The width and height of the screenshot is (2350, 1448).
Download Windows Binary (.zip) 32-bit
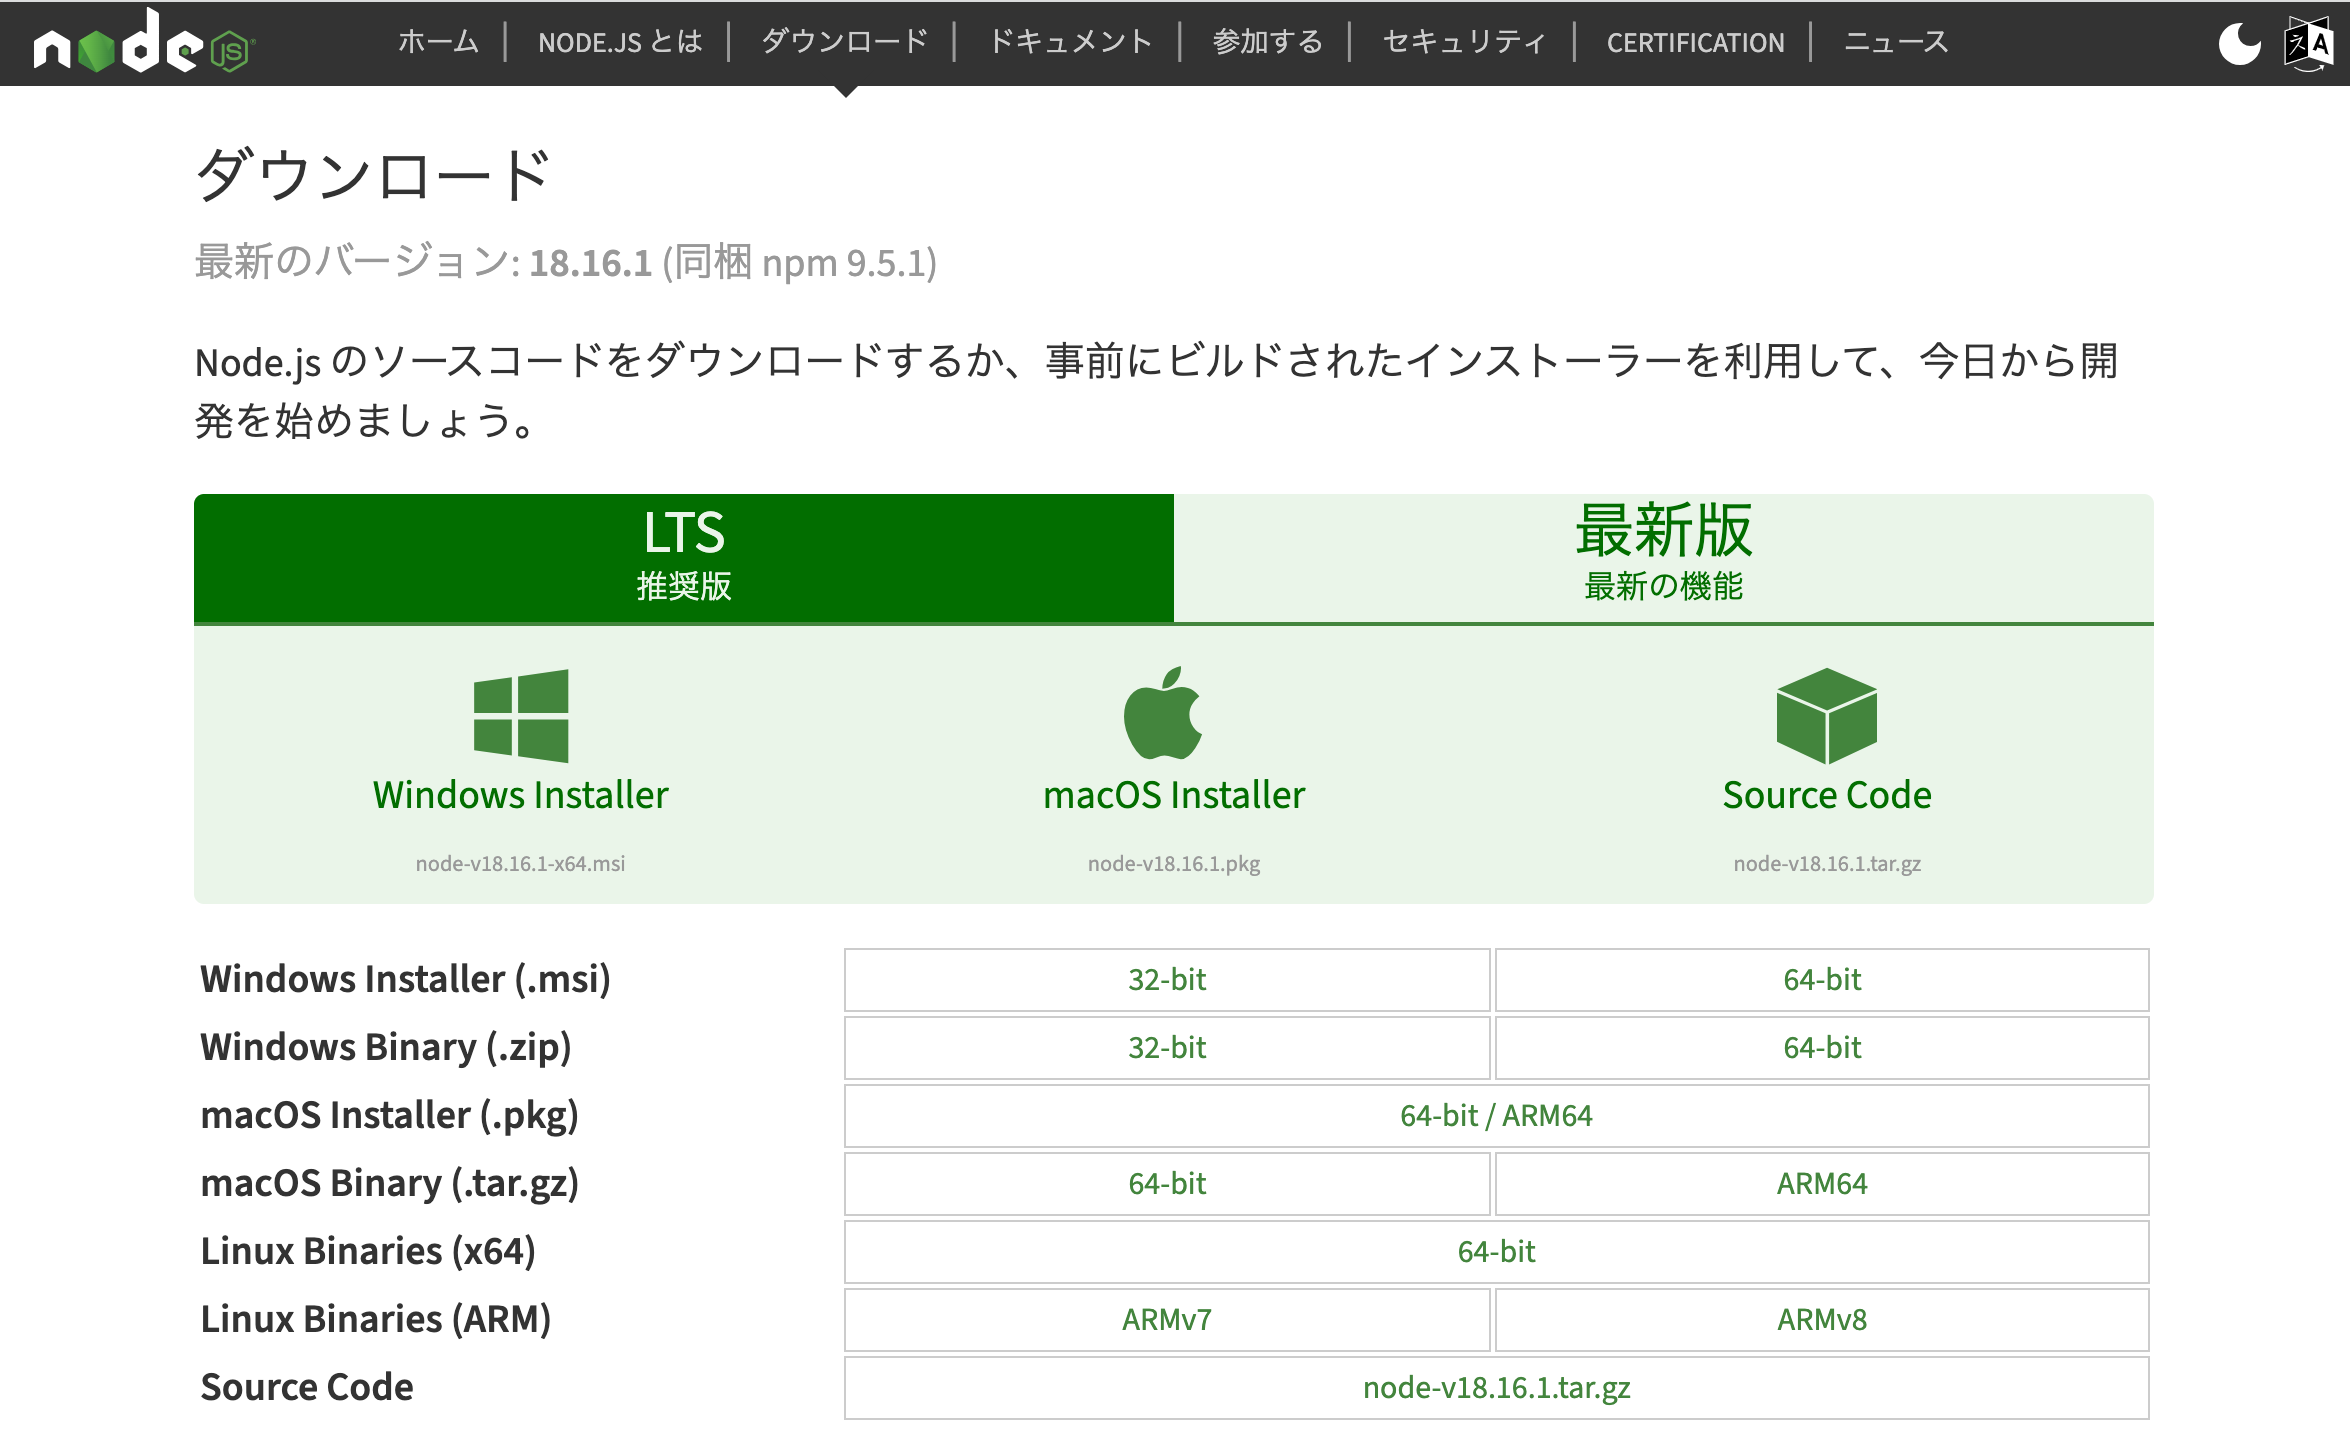point(1167,1048)
